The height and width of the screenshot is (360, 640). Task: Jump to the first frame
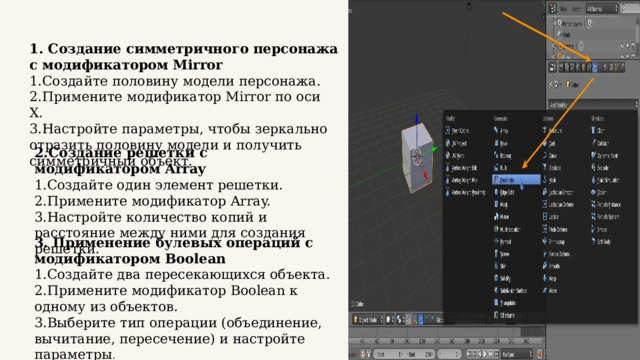(468, 354)
